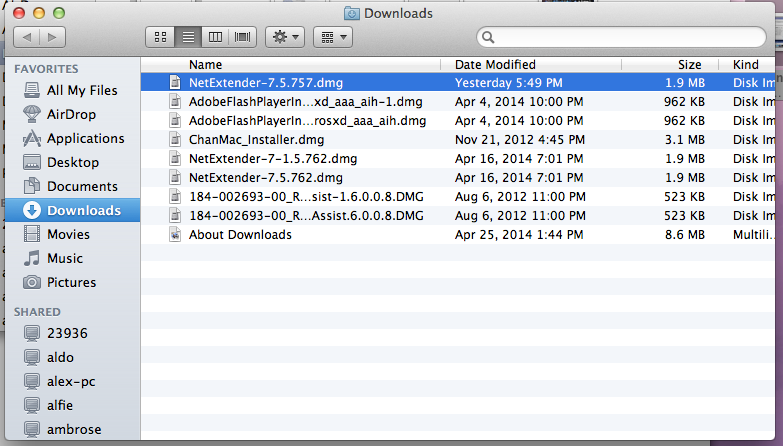The height and width of the screenshot is (446, 783).
Task: Open Music in sidebar
Action: [73, 258]
